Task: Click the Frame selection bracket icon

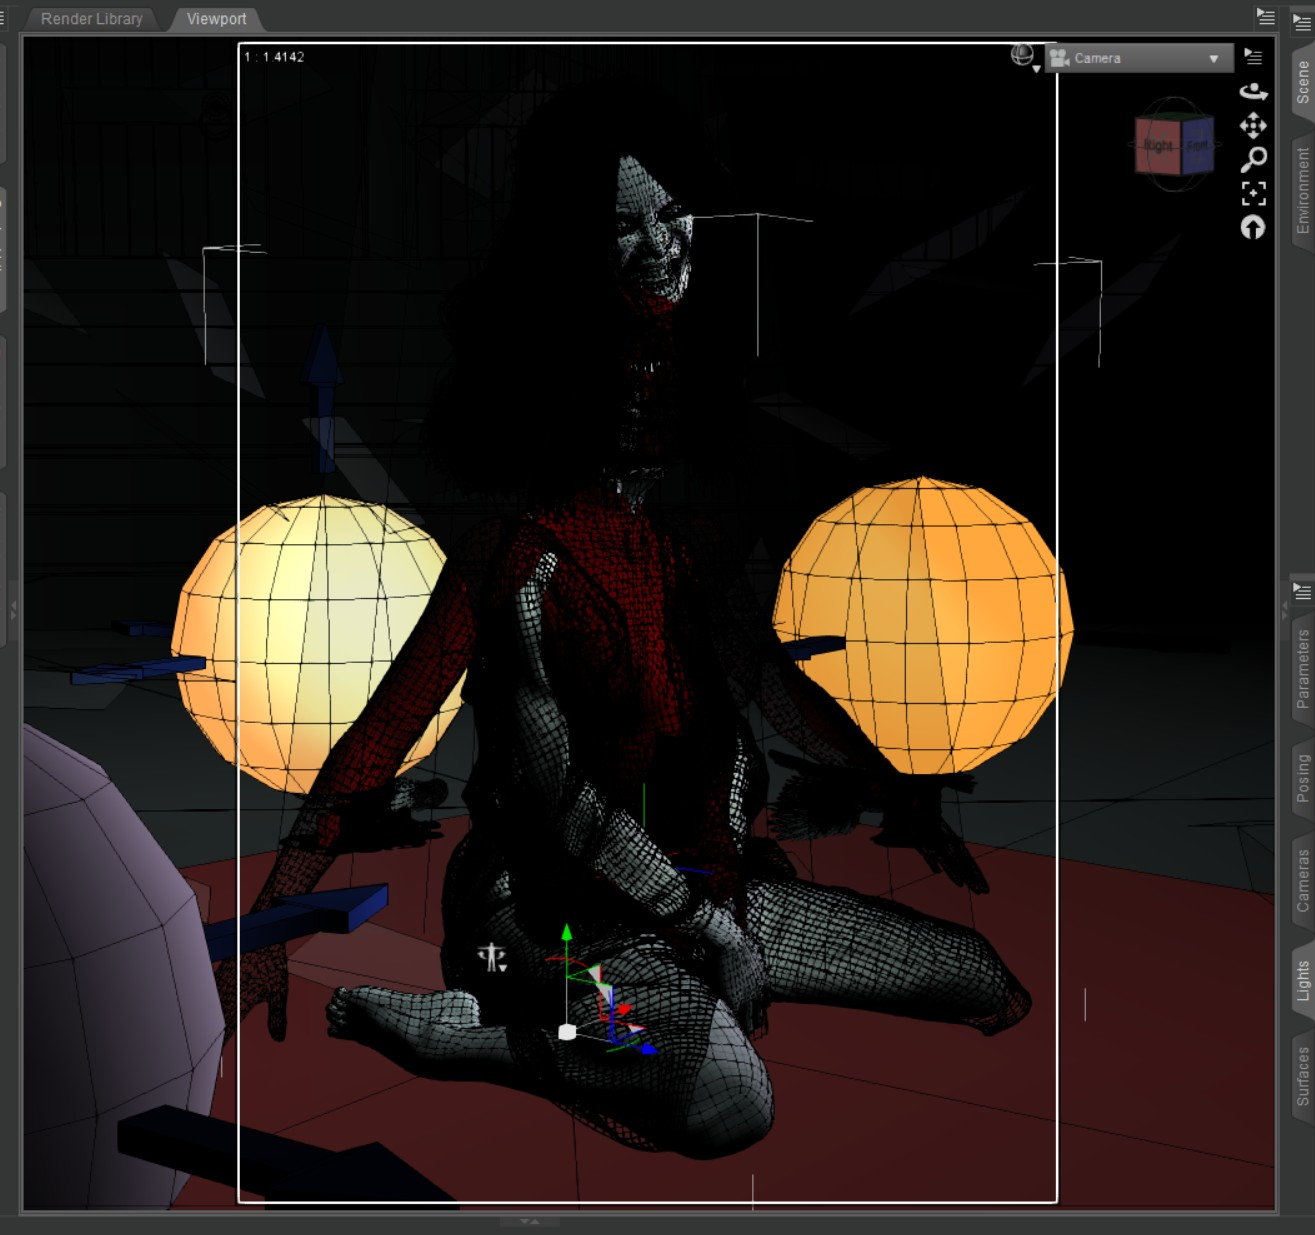Action: pos(1254,193)
